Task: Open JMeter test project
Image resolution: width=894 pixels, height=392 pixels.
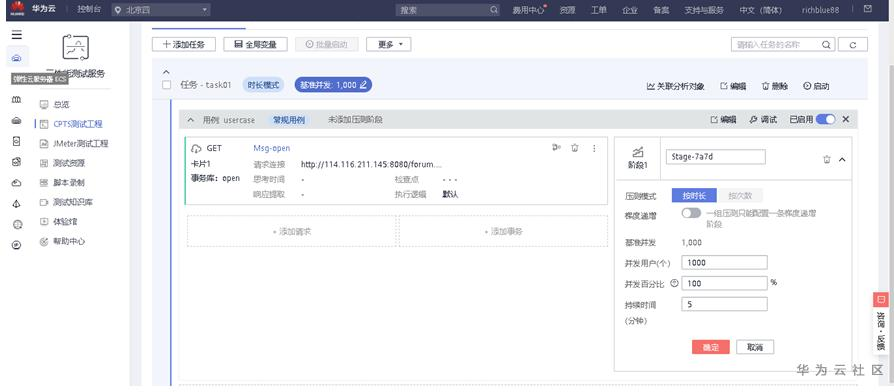Action: click(80, 144)
